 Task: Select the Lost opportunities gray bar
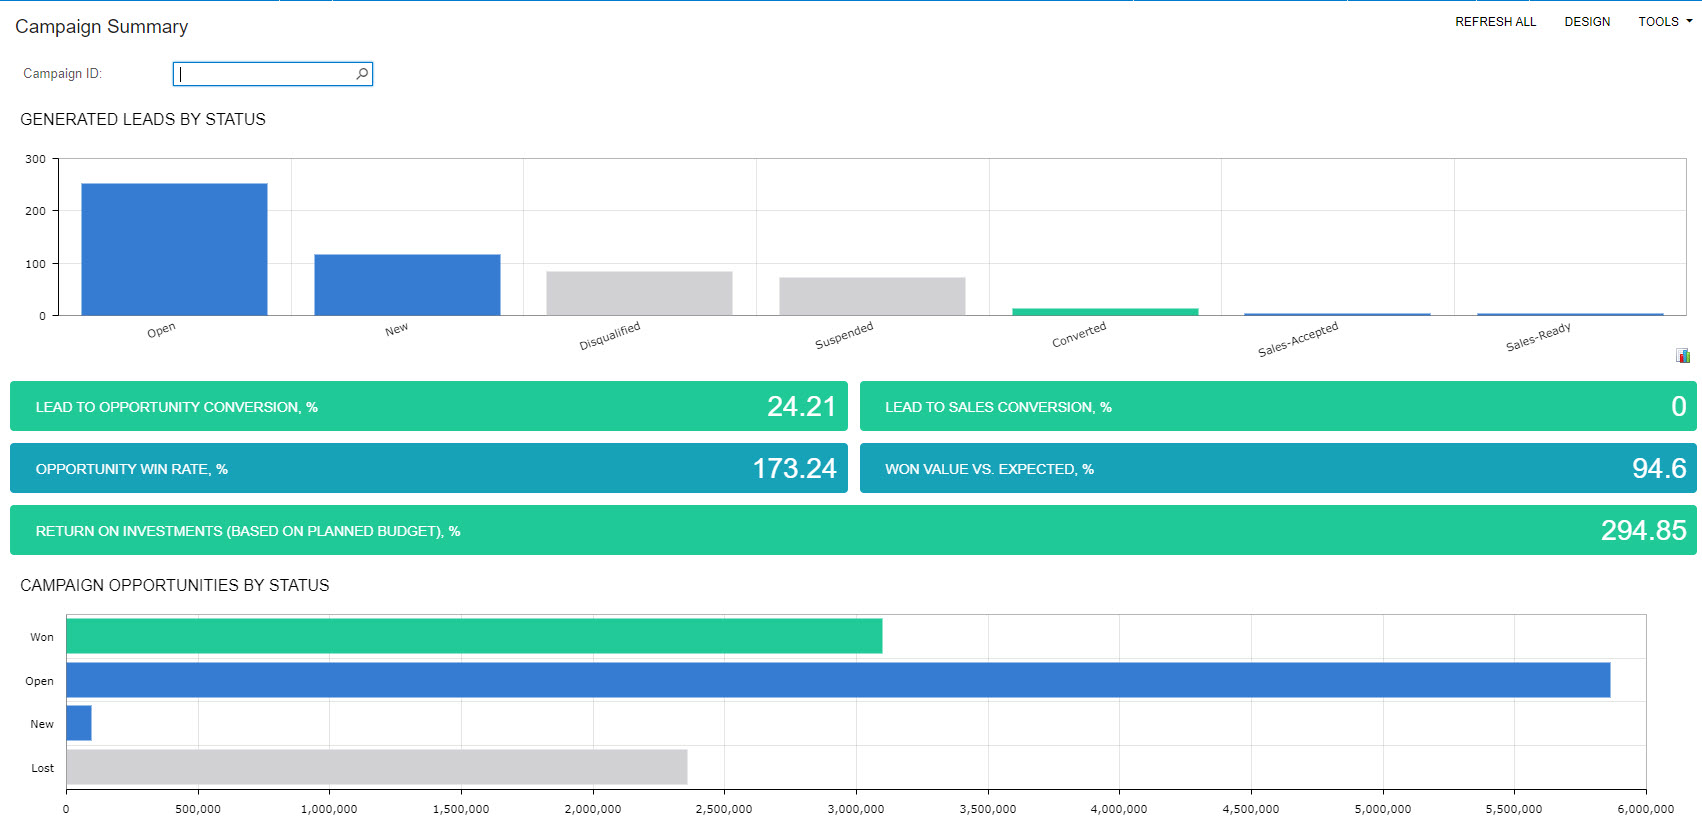click(377, 767)
